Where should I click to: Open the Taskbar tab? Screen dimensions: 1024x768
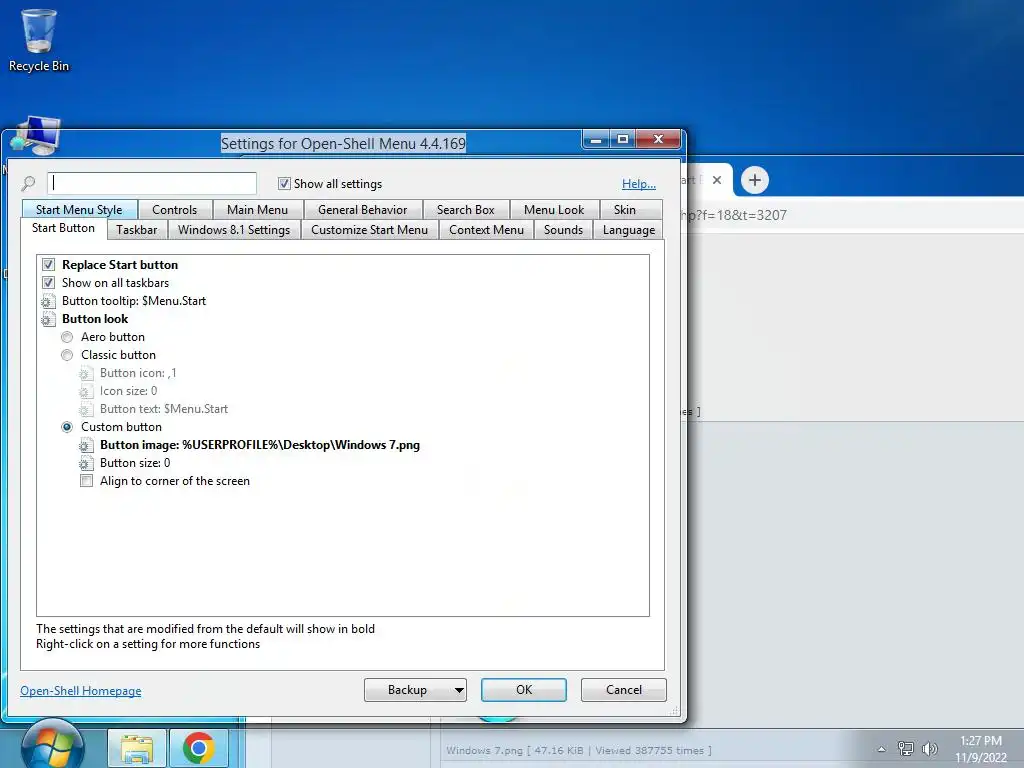tap(136, 230)
